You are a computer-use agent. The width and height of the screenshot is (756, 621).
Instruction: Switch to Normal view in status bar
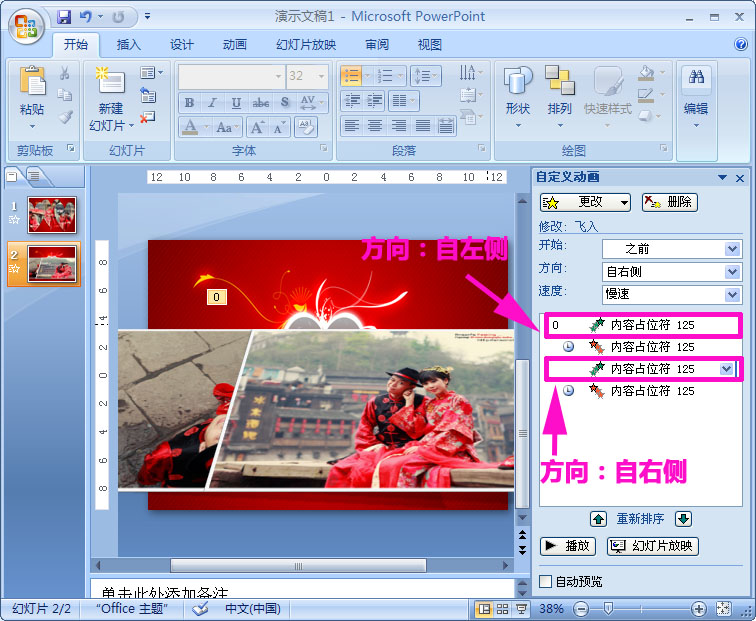point(484,609)
